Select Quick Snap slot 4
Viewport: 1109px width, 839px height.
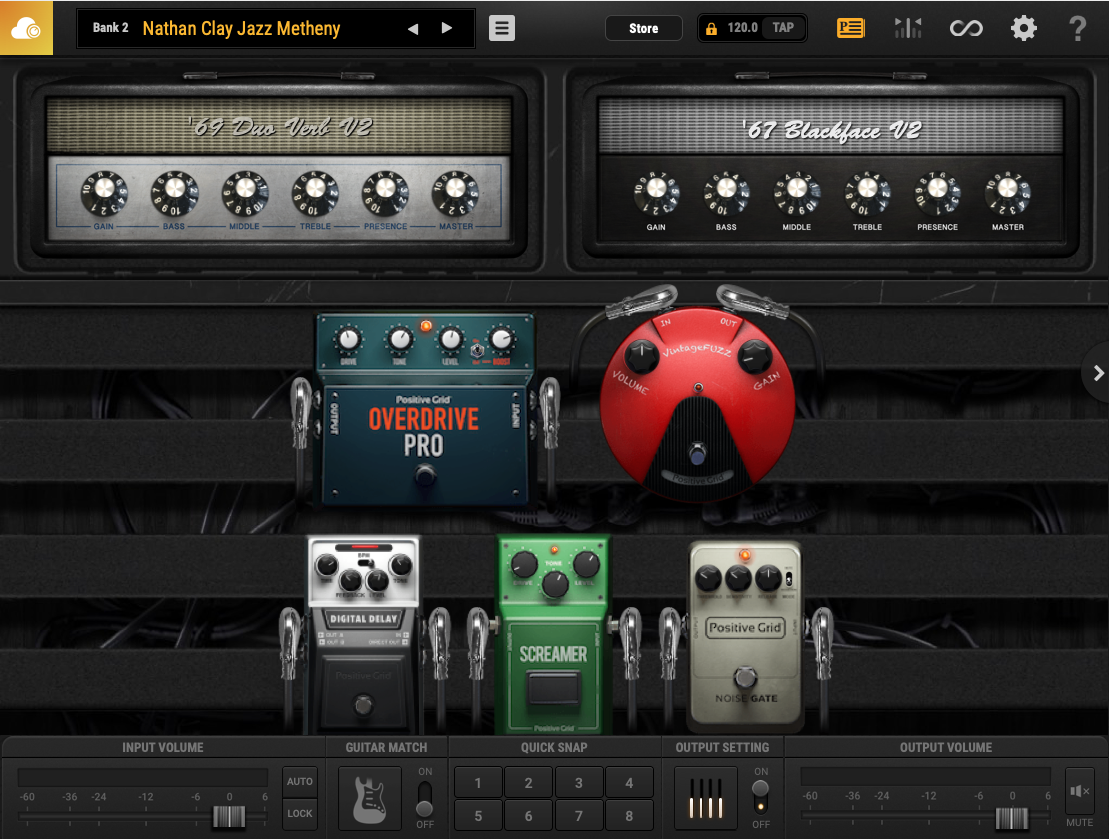coord(629,783)
